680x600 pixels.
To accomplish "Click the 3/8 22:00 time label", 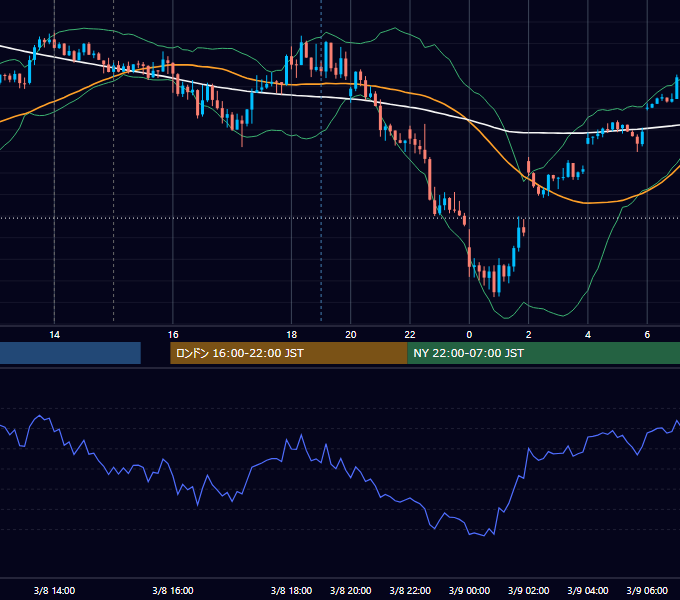I will coord(410,590).
